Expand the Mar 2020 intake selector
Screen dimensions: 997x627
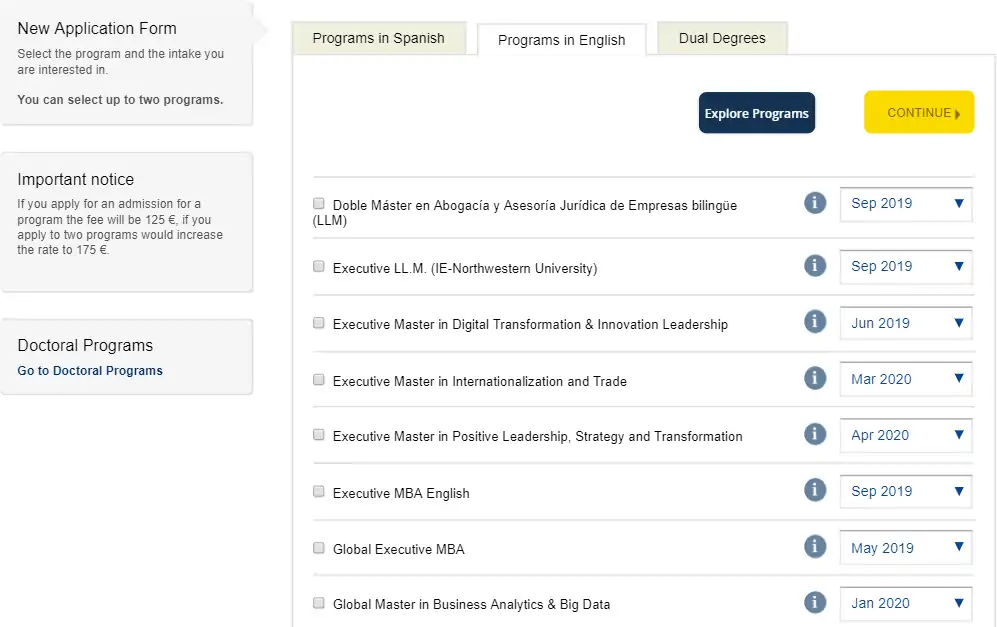coord(906,379)
